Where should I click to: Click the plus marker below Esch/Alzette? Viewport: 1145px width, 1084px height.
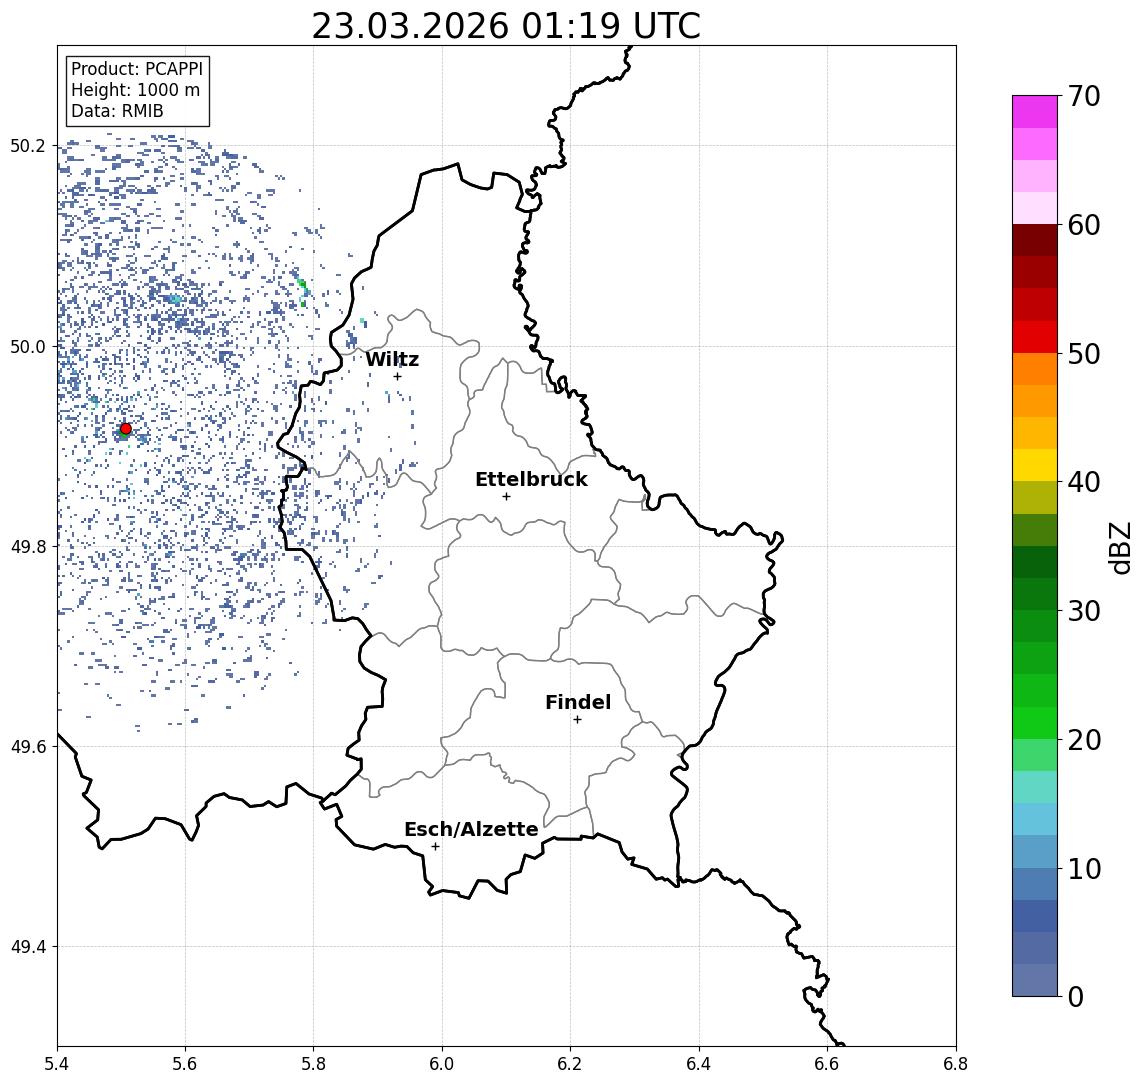pyautogui.click(x=435, y=847)
